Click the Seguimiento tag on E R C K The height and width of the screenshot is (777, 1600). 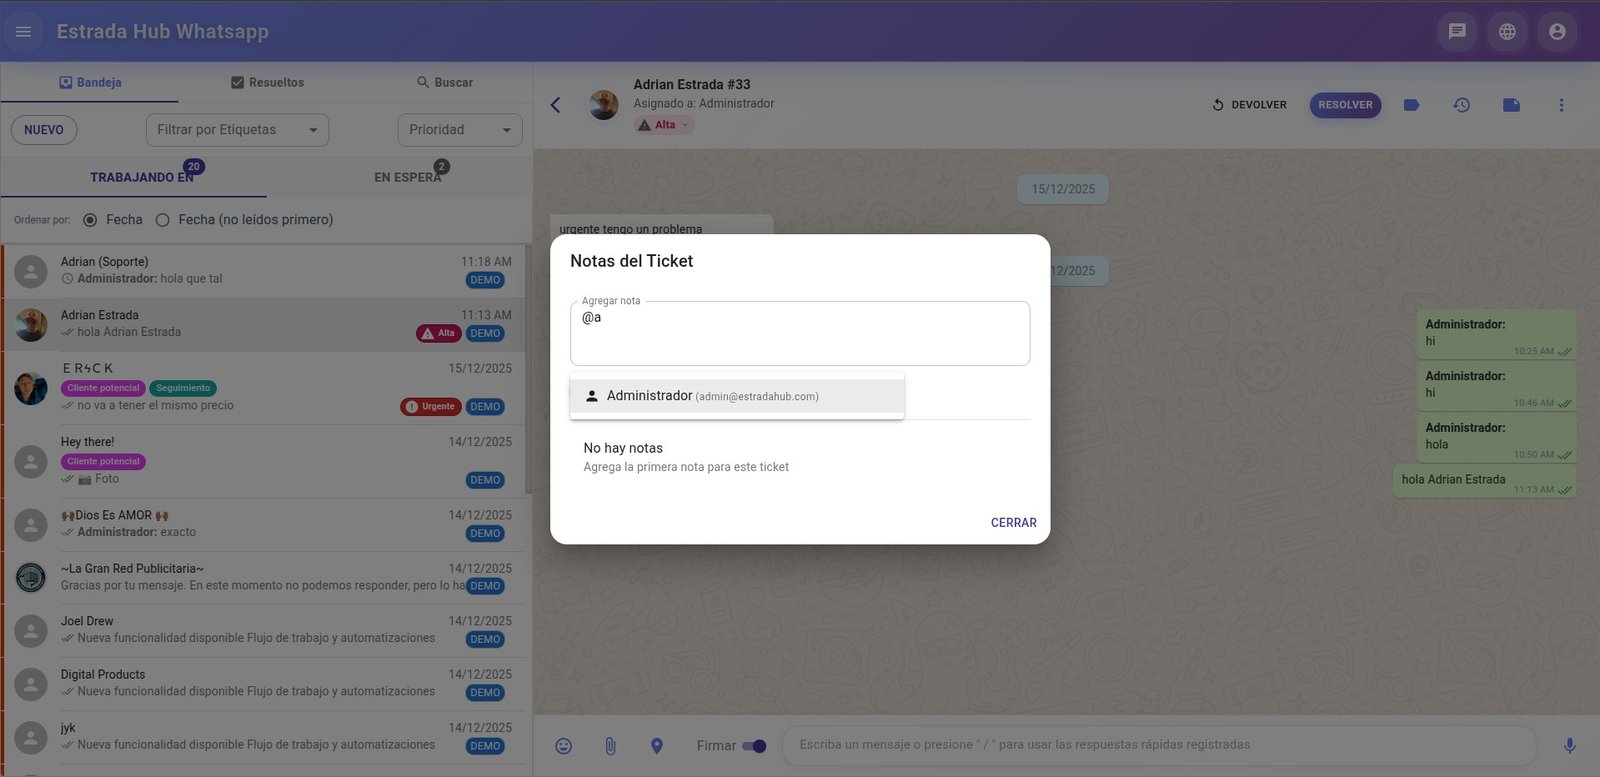183,388
